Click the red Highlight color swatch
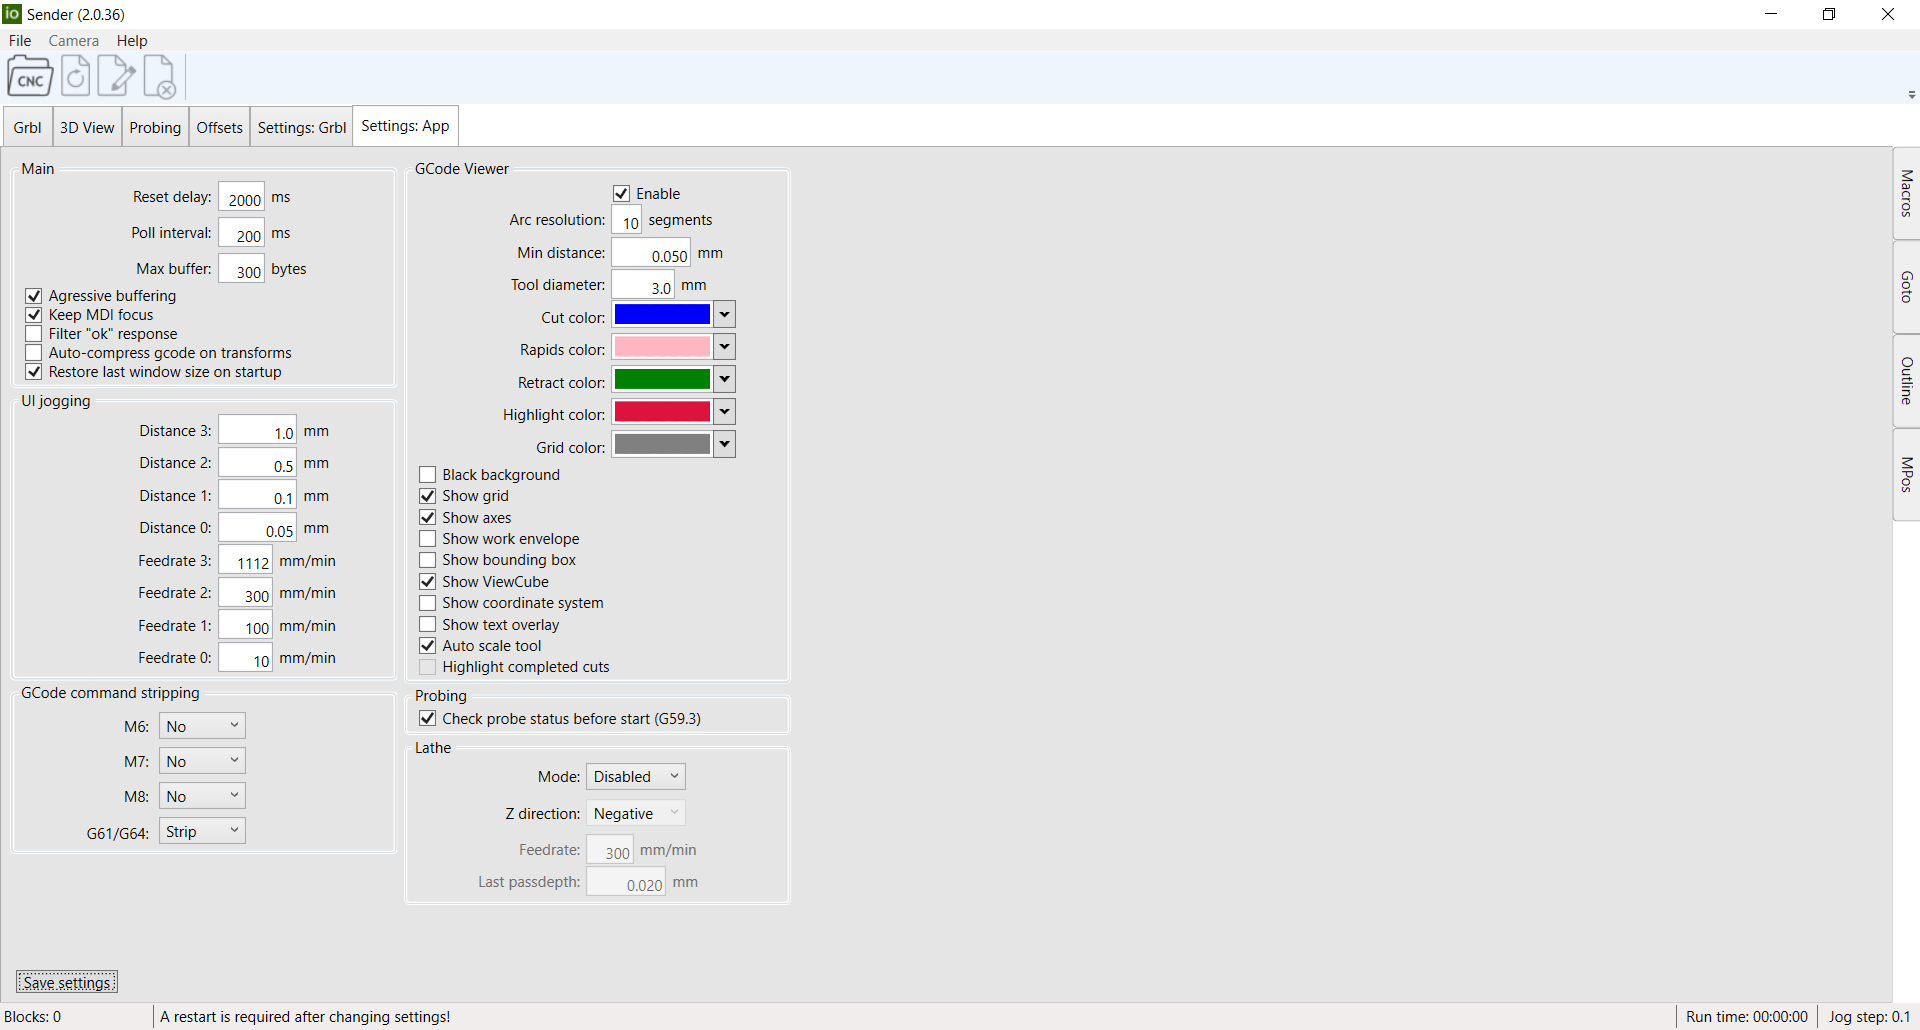This screenshot has width=1920, height=1030. coord(662,412)
